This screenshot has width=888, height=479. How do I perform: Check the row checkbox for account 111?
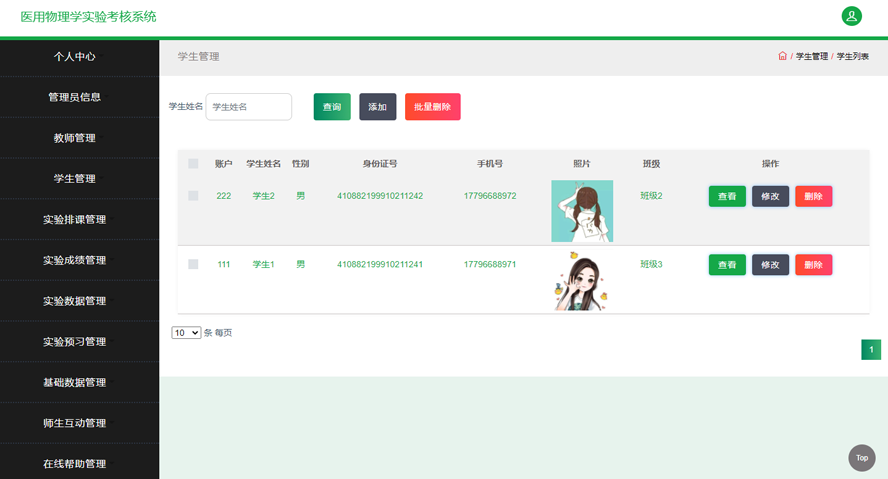coord(193,264)
